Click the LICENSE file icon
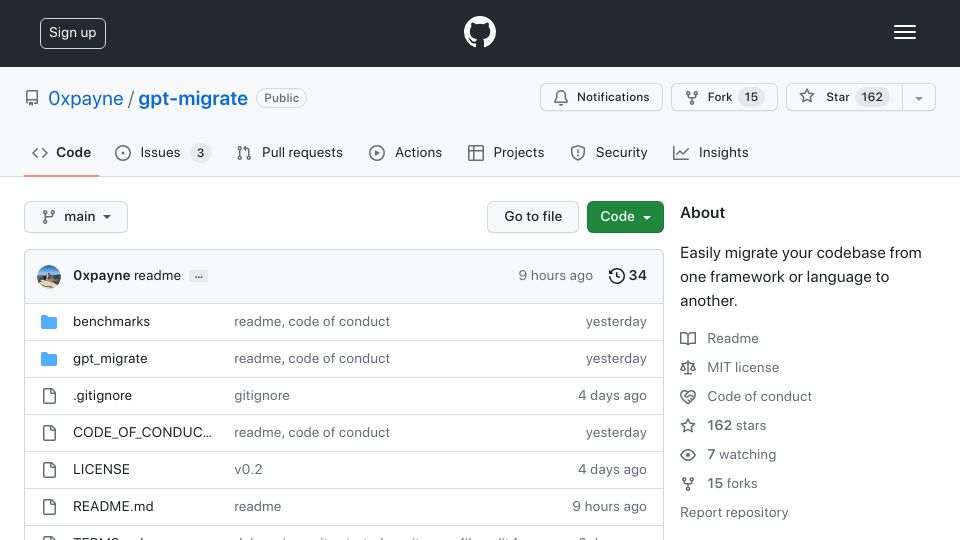 50,470
